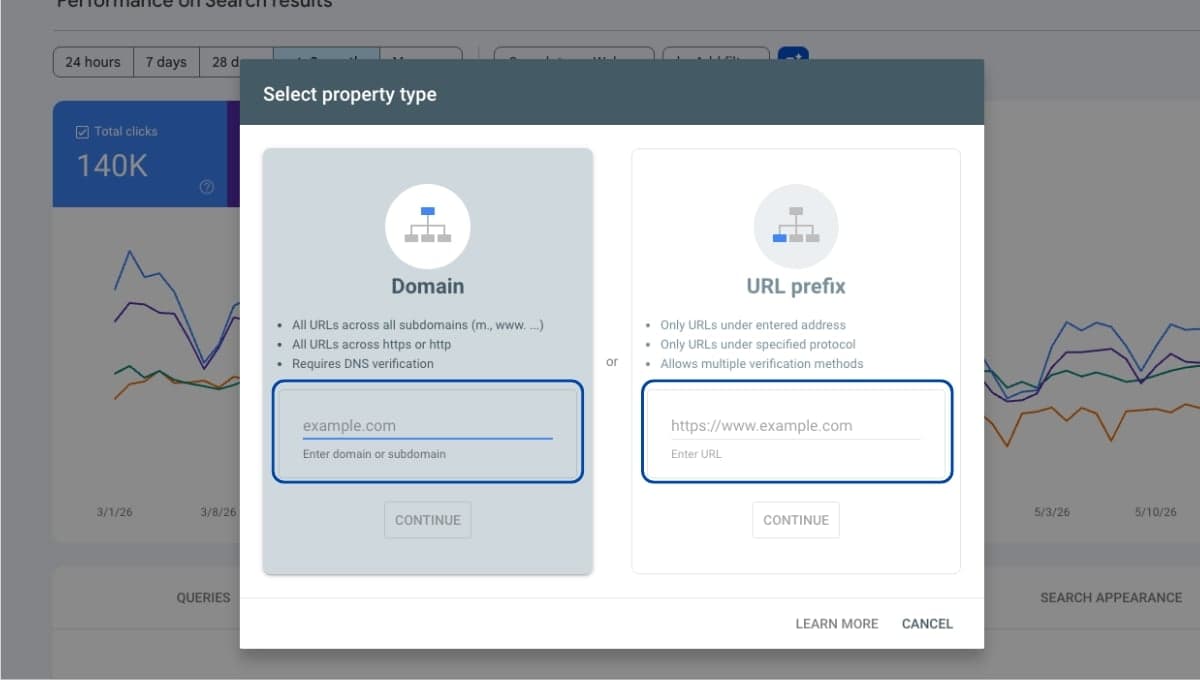Screen dimensions: 1200x680
Task: Click 'All URLs across https or http'
Action: 372,344
